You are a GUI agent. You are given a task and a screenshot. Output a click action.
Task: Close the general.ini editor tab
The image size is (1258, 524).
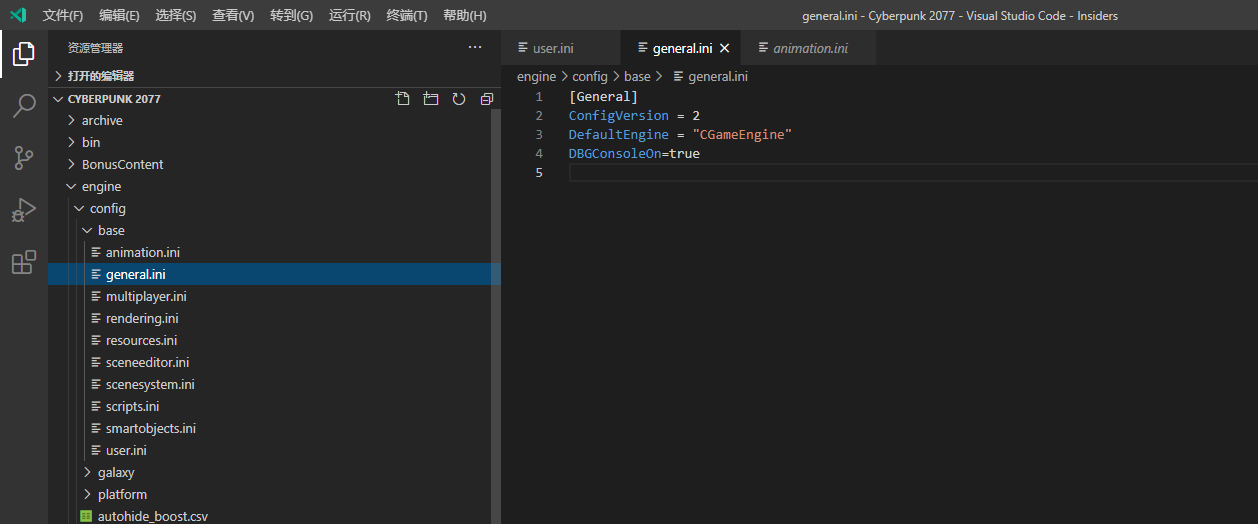tap(725, 48)
